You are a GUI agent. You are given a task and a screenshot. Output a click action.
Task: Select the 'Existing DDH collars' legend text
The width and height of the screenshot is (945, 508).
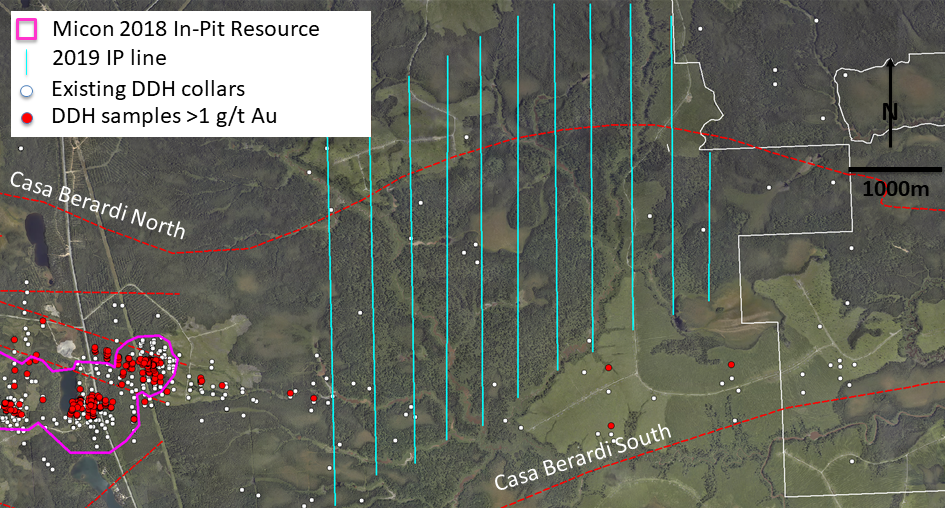[x=148, y=89]
